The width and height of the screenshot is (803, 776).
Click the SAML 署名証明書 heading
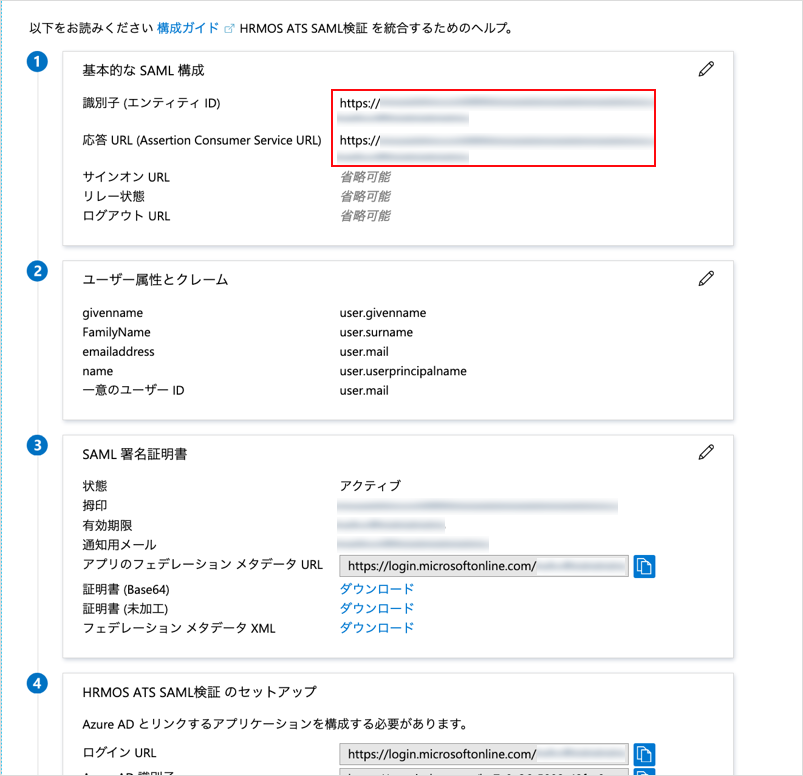[x=135, y=454]
